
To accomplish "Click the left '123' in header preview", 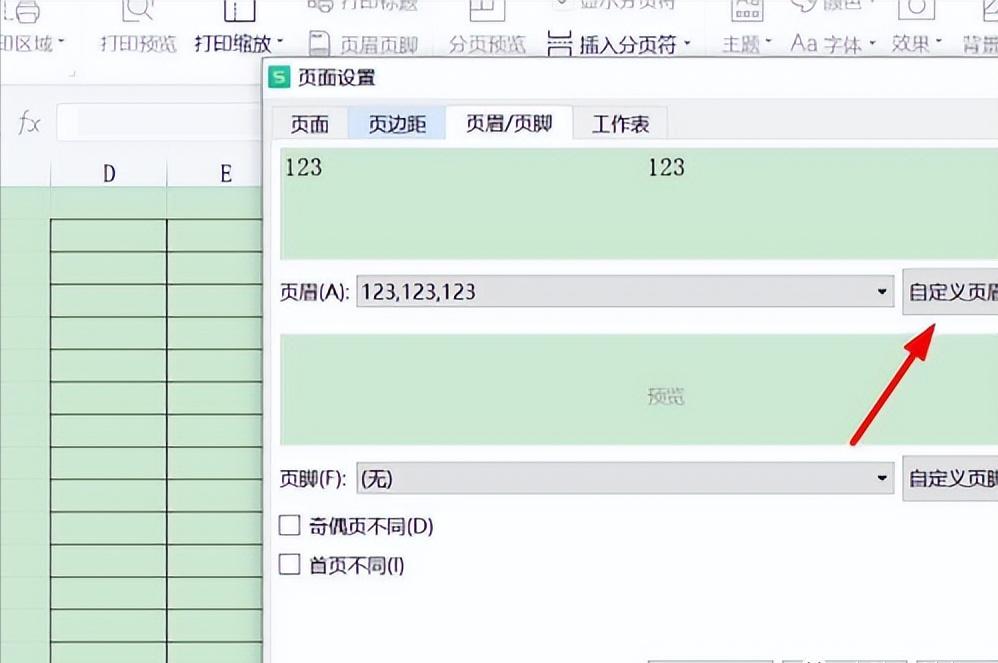I will [304, 167].
